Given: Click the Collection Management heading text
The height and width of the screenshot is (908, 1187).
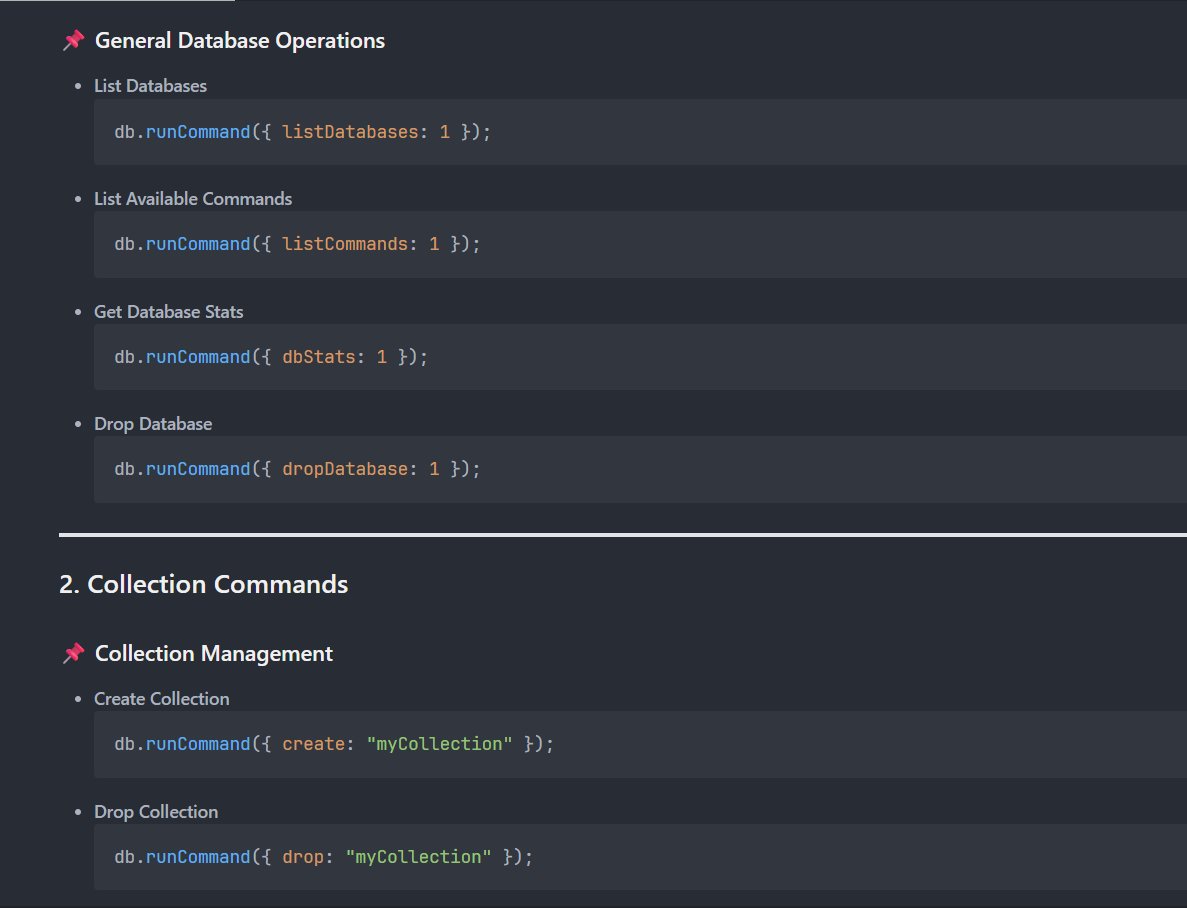Looking at the screenshot, I should (213, 654).
